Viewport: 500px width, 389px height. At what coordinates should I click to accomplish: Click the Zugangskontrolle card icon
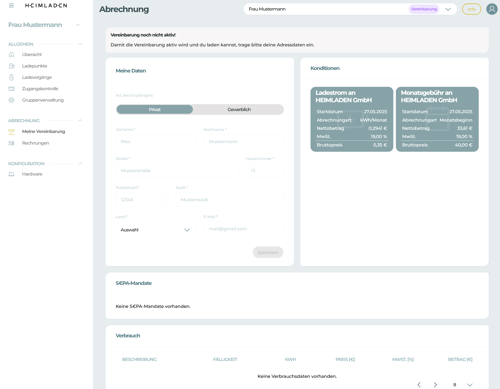(x=11, y=89)
